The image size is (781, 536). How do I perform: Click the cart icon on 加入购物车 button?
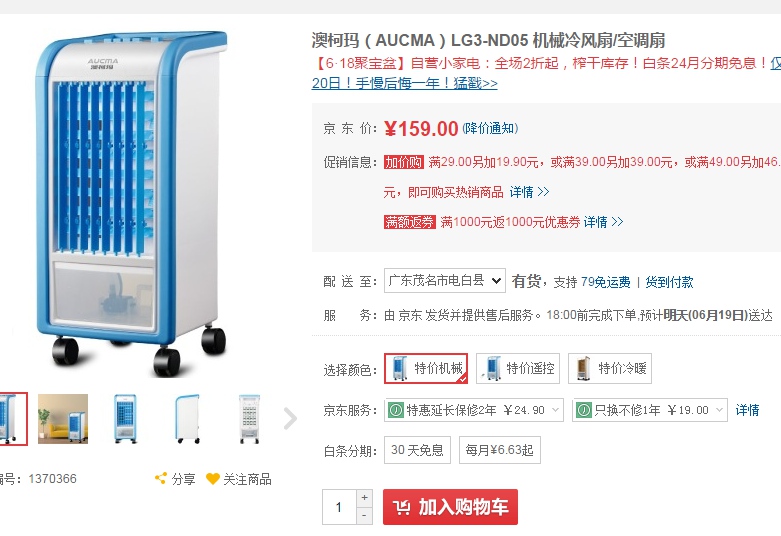click(x=401, y=507)
